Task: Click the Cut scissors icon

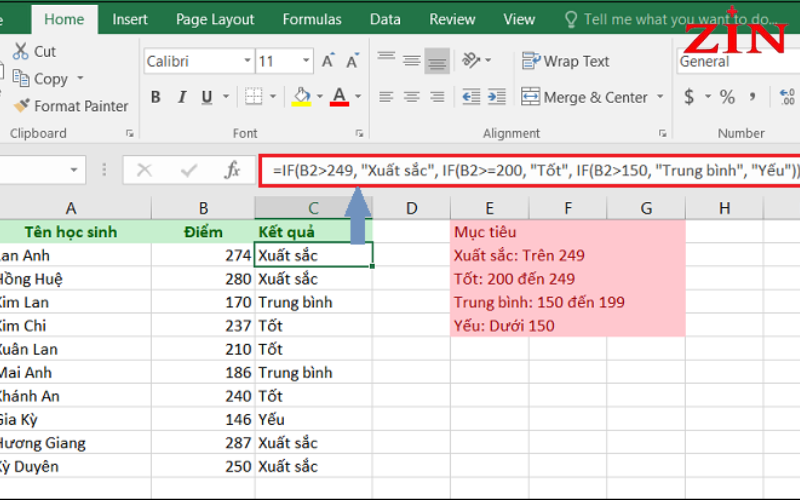Action: 20,51
